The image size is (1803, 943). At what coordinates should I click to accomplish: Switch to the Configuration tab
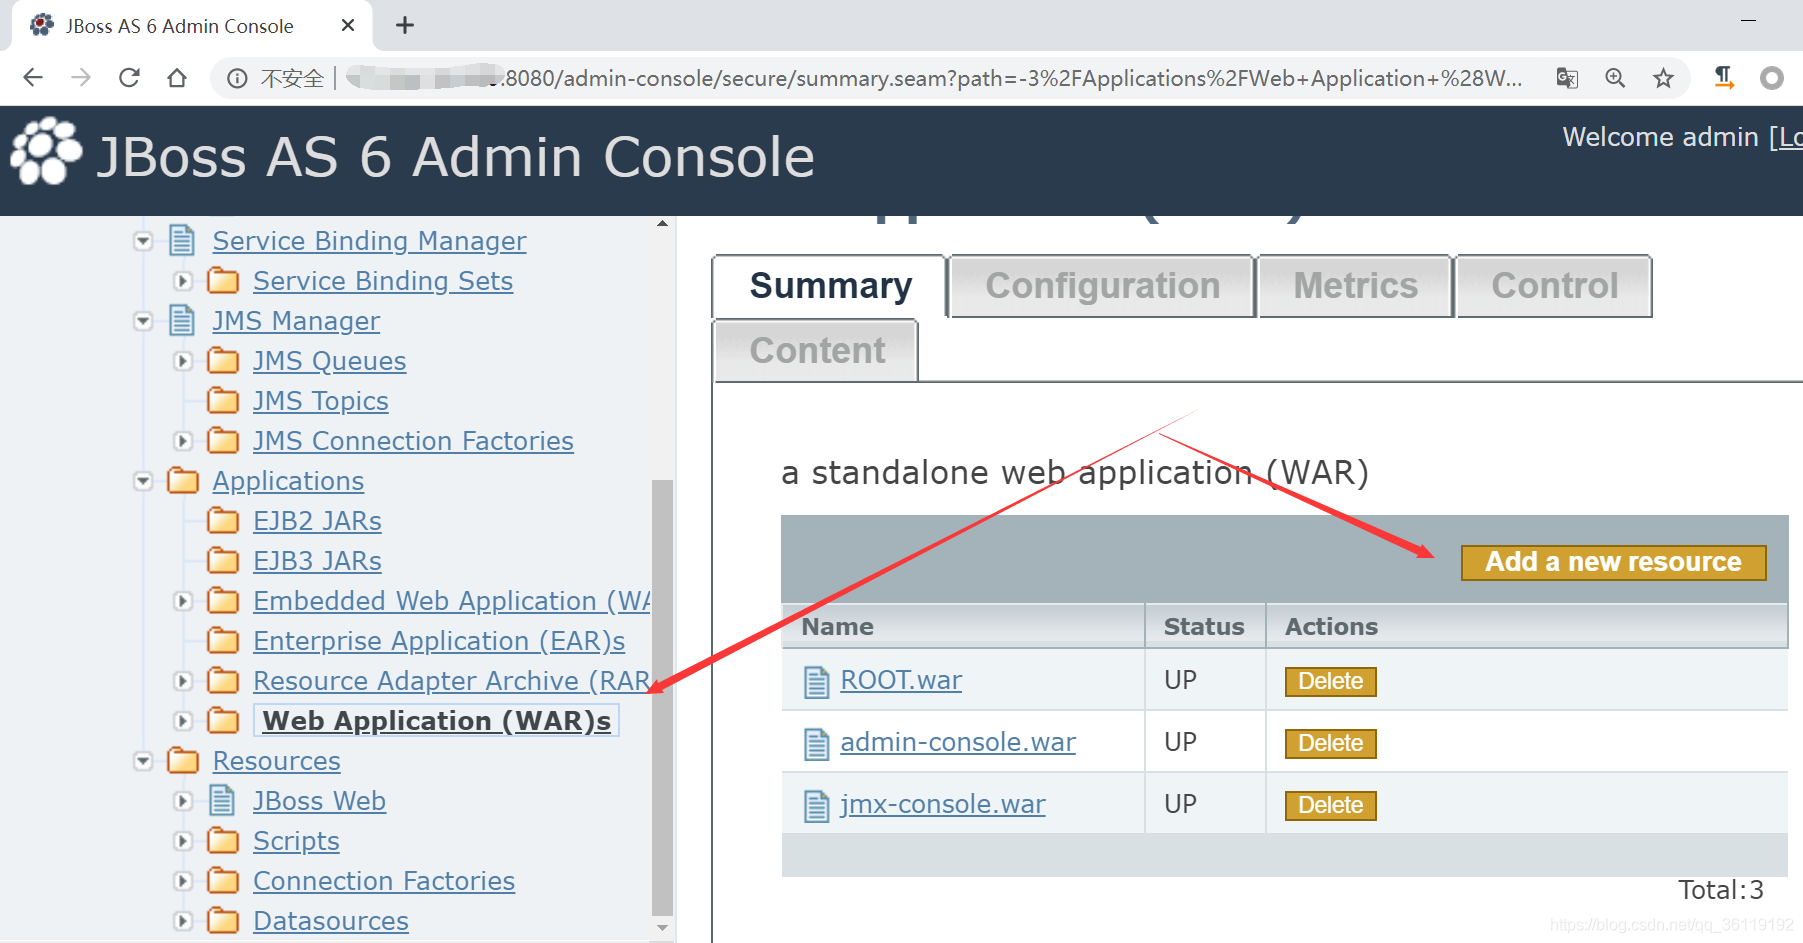[1102, 286]
